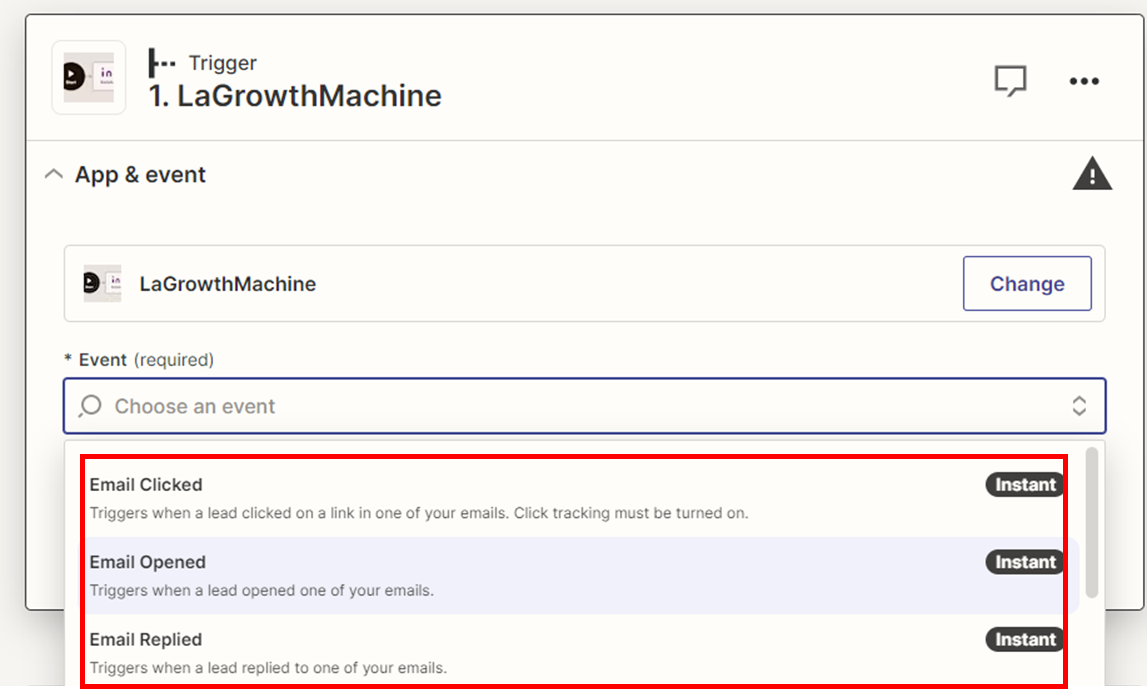
Task: Select the Email Clicked event option
Action: click(x=576, y=498)
